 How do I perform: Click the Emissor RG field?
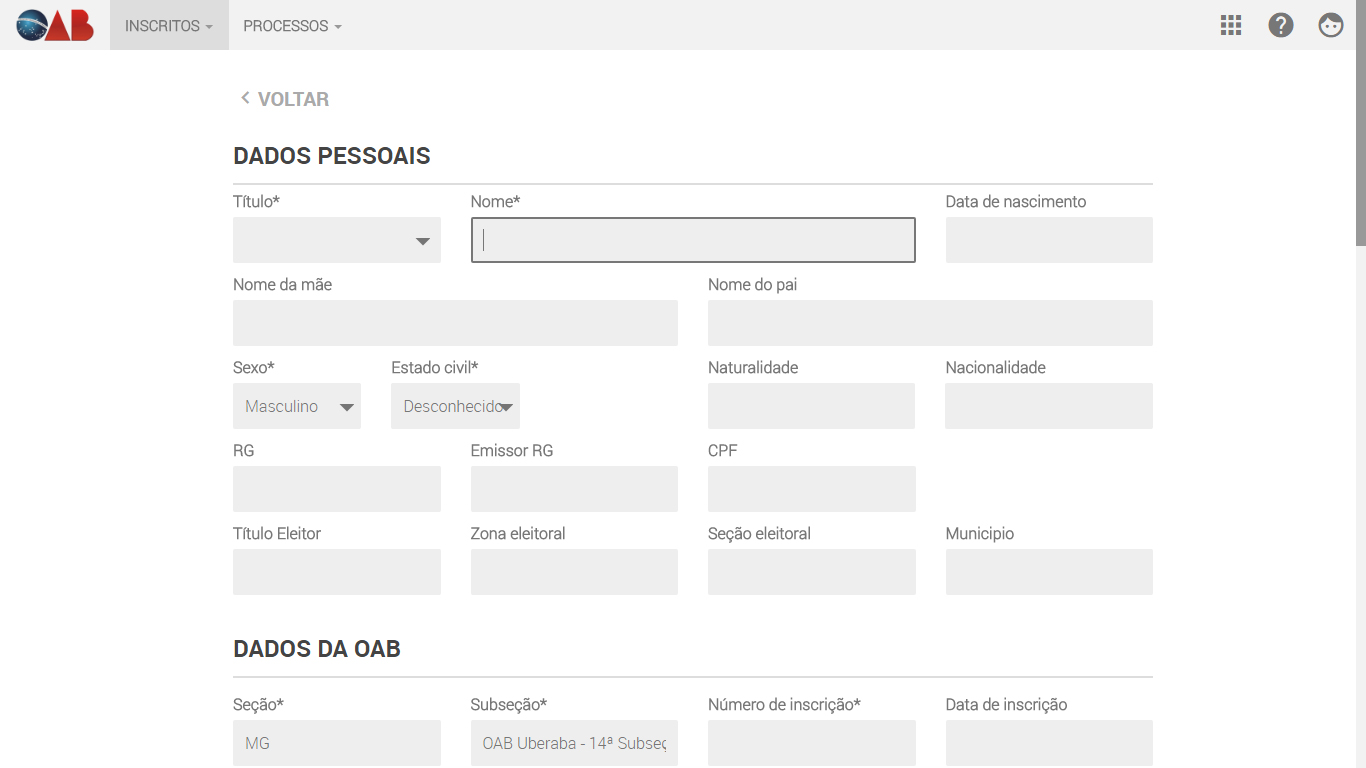click(x=574, y=489)
